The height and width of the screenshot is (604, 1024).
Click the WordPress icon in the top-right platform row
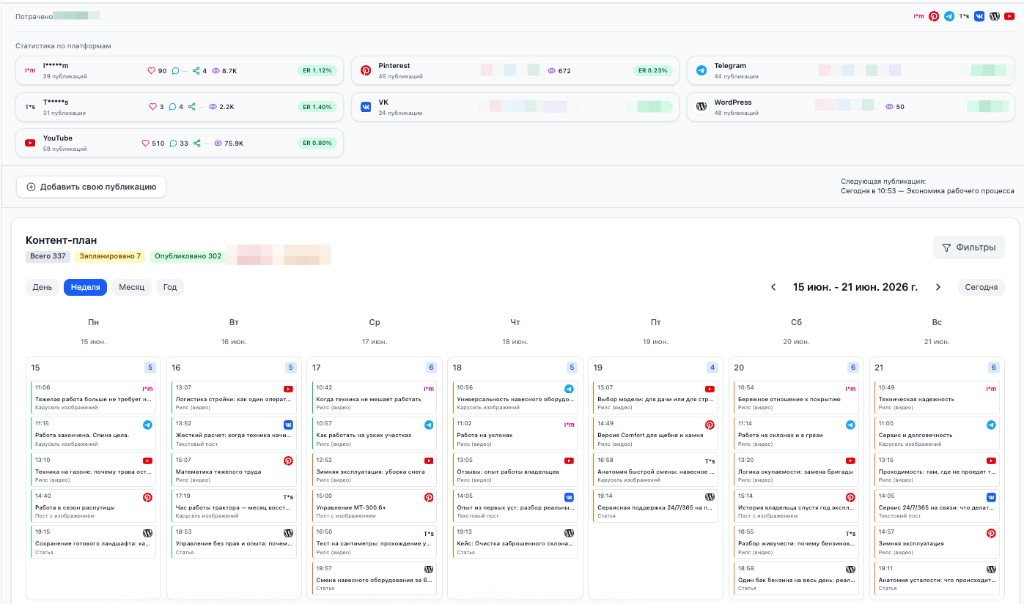coord(994,16)
